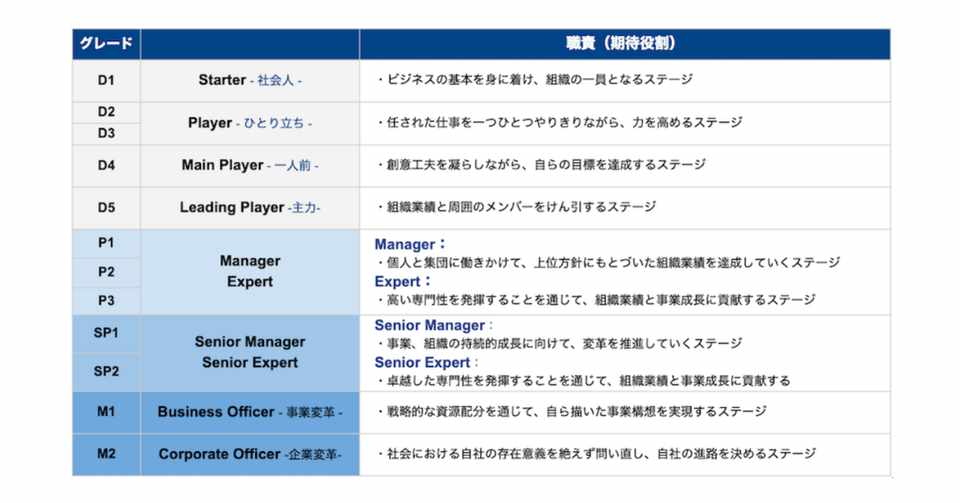Select the D1 grade cell

coord(106,80)
